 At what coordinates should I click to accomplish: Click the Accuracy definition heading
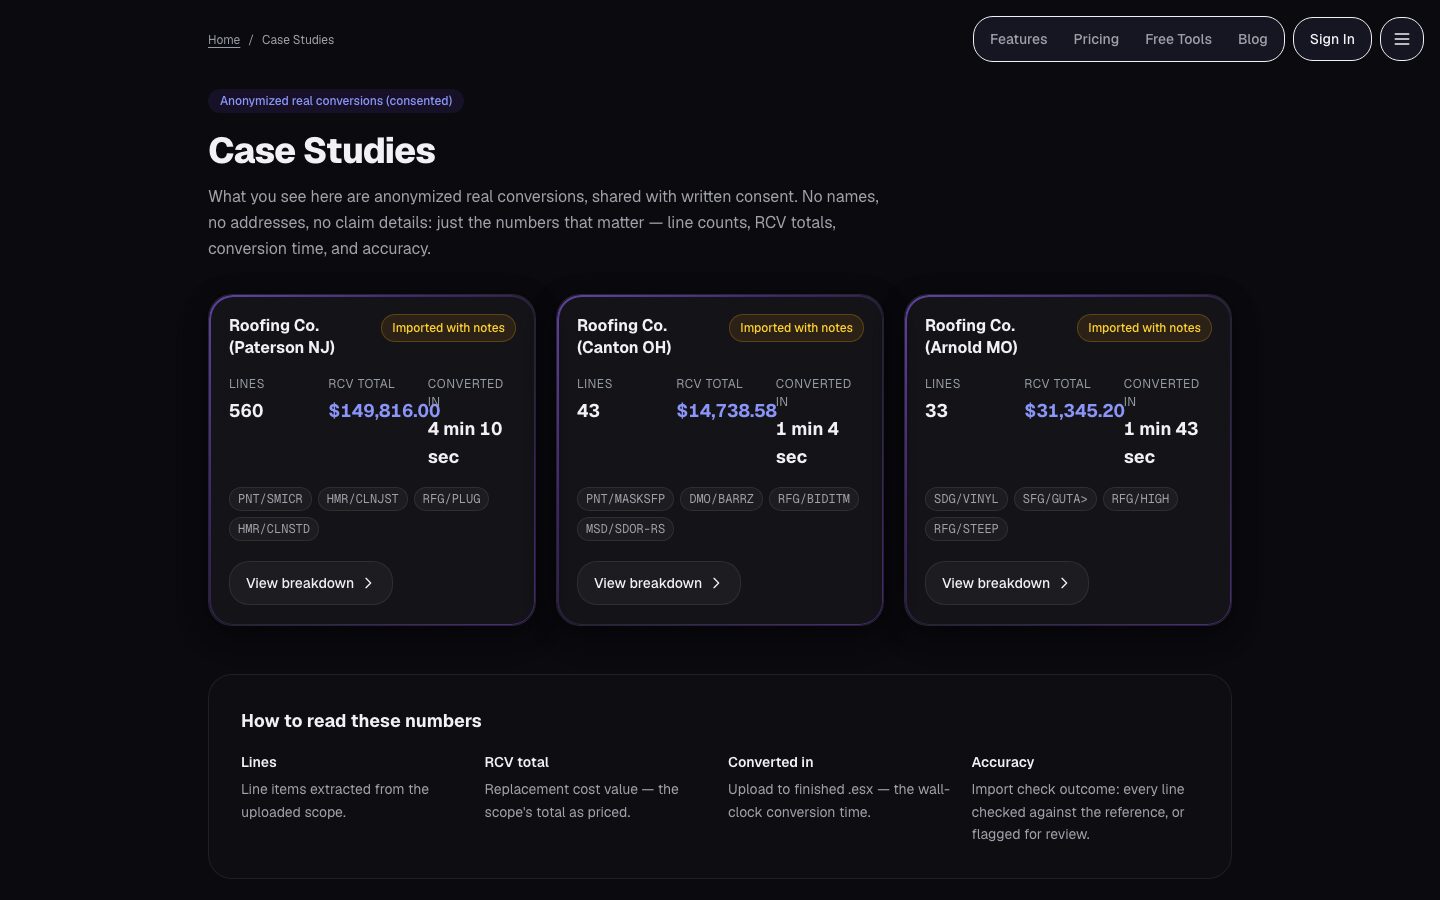1002,762
